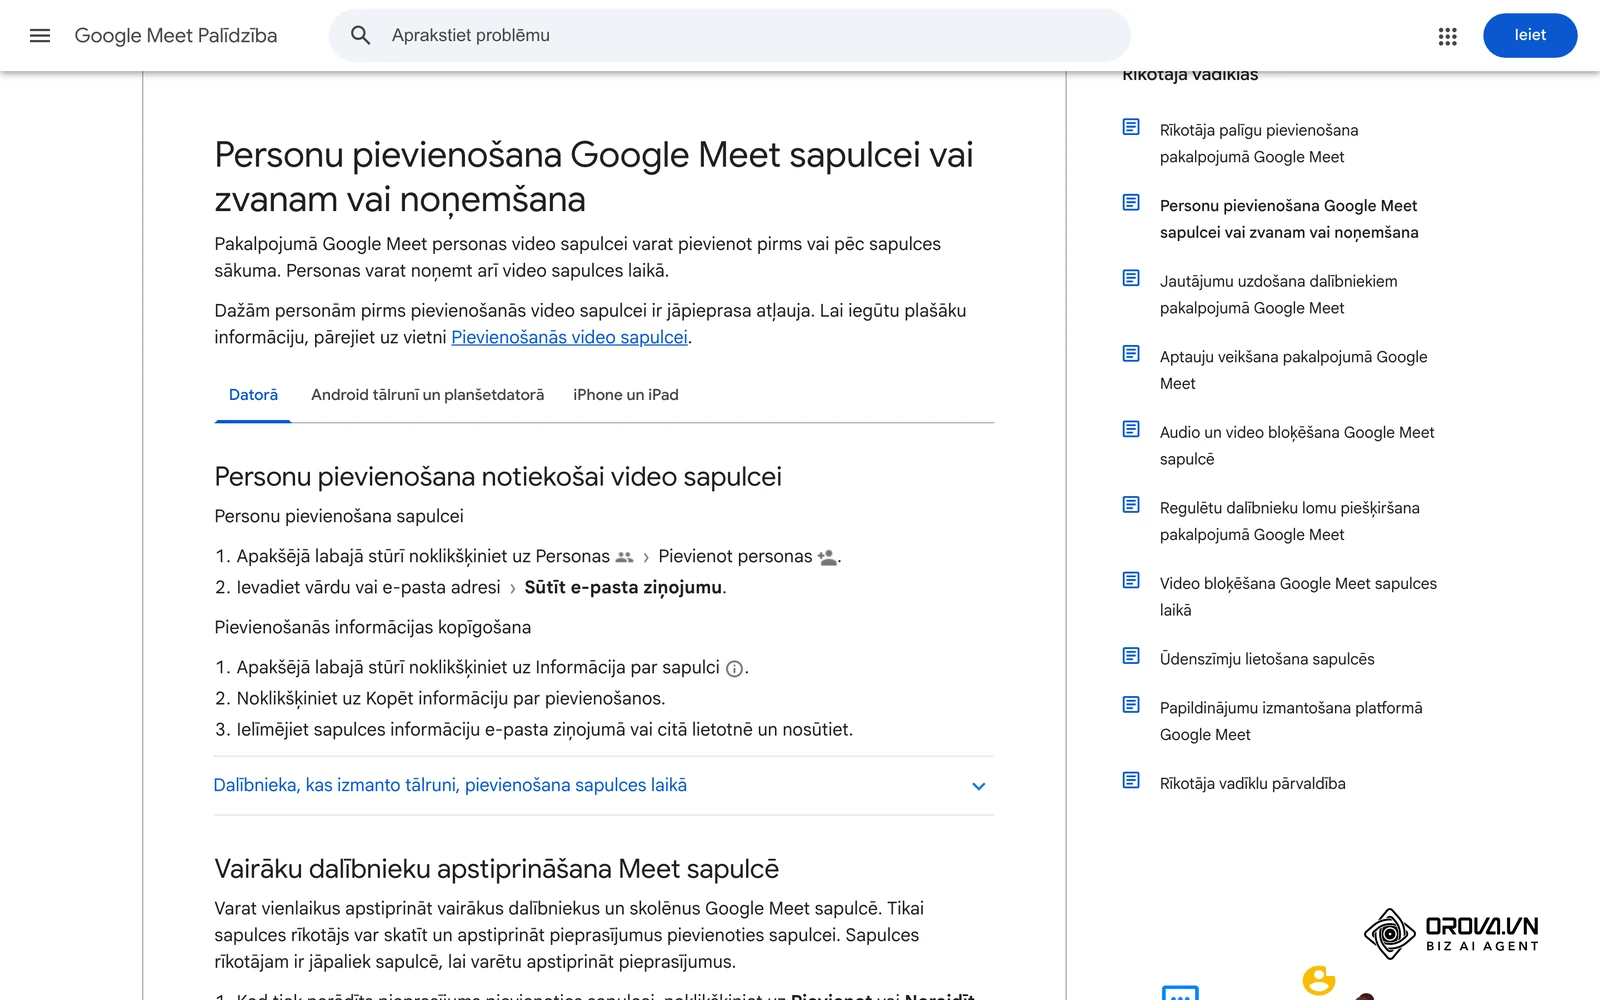Viewport: 1600px width, 1000px height.
Task: Click the Ieiet sign-in button
Action: coord(1530,35)
